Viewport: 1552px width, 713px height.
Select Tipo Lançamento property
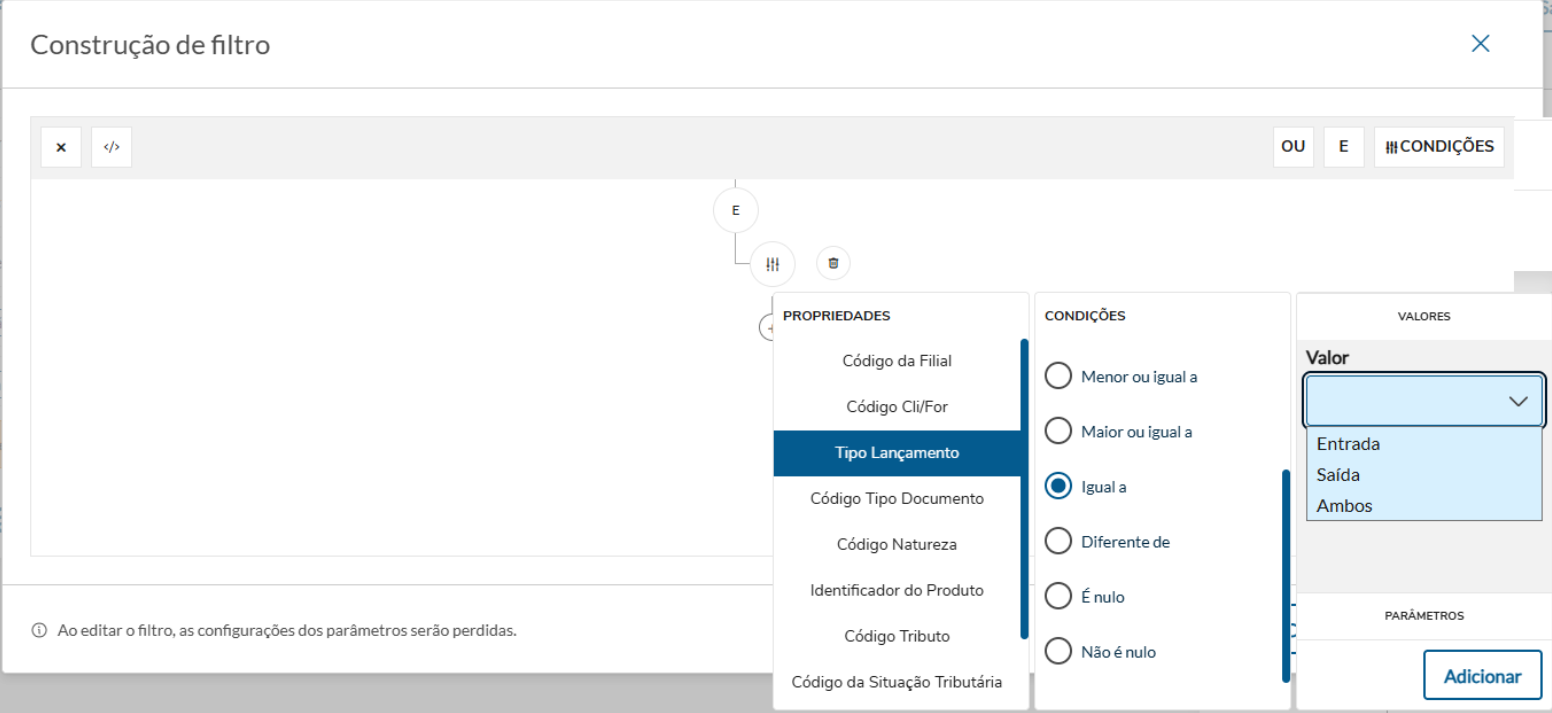pos(897,453)
